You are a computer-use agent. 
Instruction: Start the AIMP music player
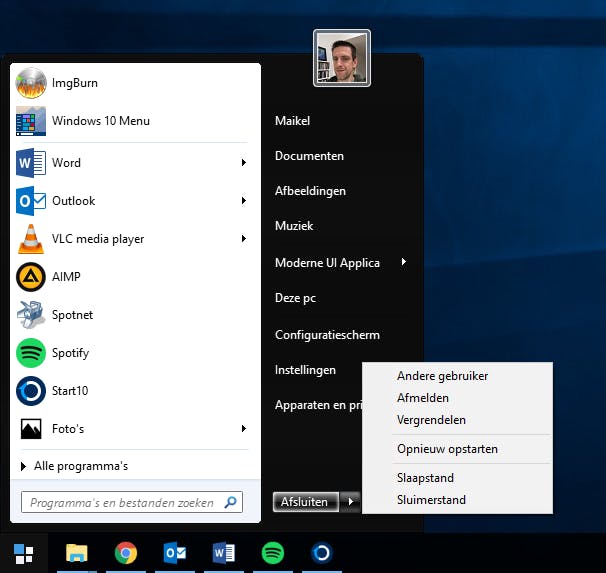66,277
